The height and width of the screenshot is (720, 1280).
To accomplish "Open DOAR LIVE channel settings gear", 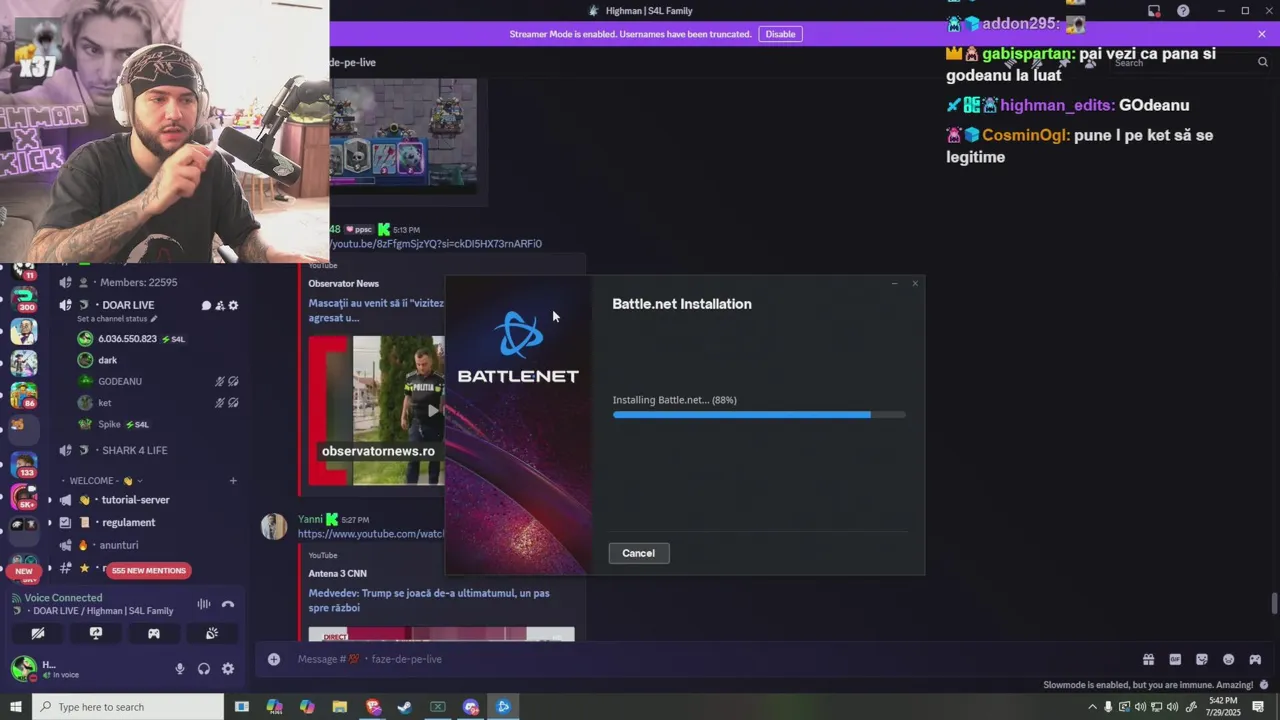I will click(233, 305).
